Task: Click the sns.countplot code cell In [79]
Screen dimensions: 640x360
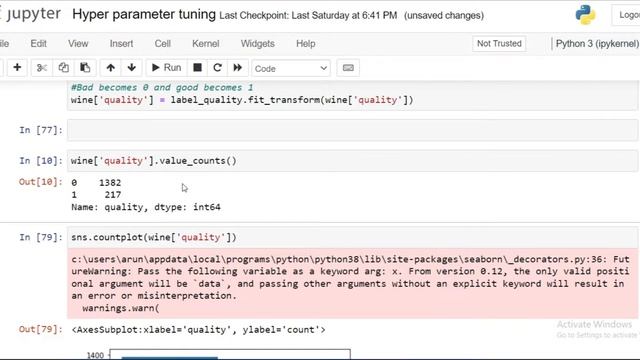Action: click(352, 238)
